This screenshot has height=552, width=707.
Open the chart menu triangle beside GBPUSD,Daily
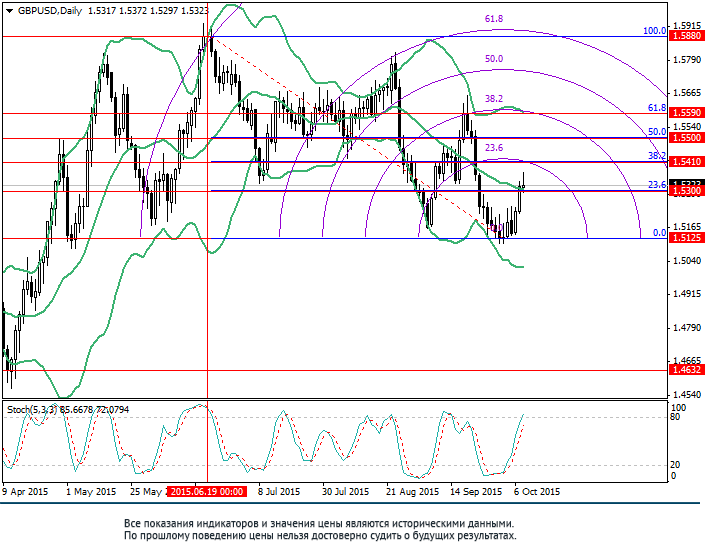point(9,11)
